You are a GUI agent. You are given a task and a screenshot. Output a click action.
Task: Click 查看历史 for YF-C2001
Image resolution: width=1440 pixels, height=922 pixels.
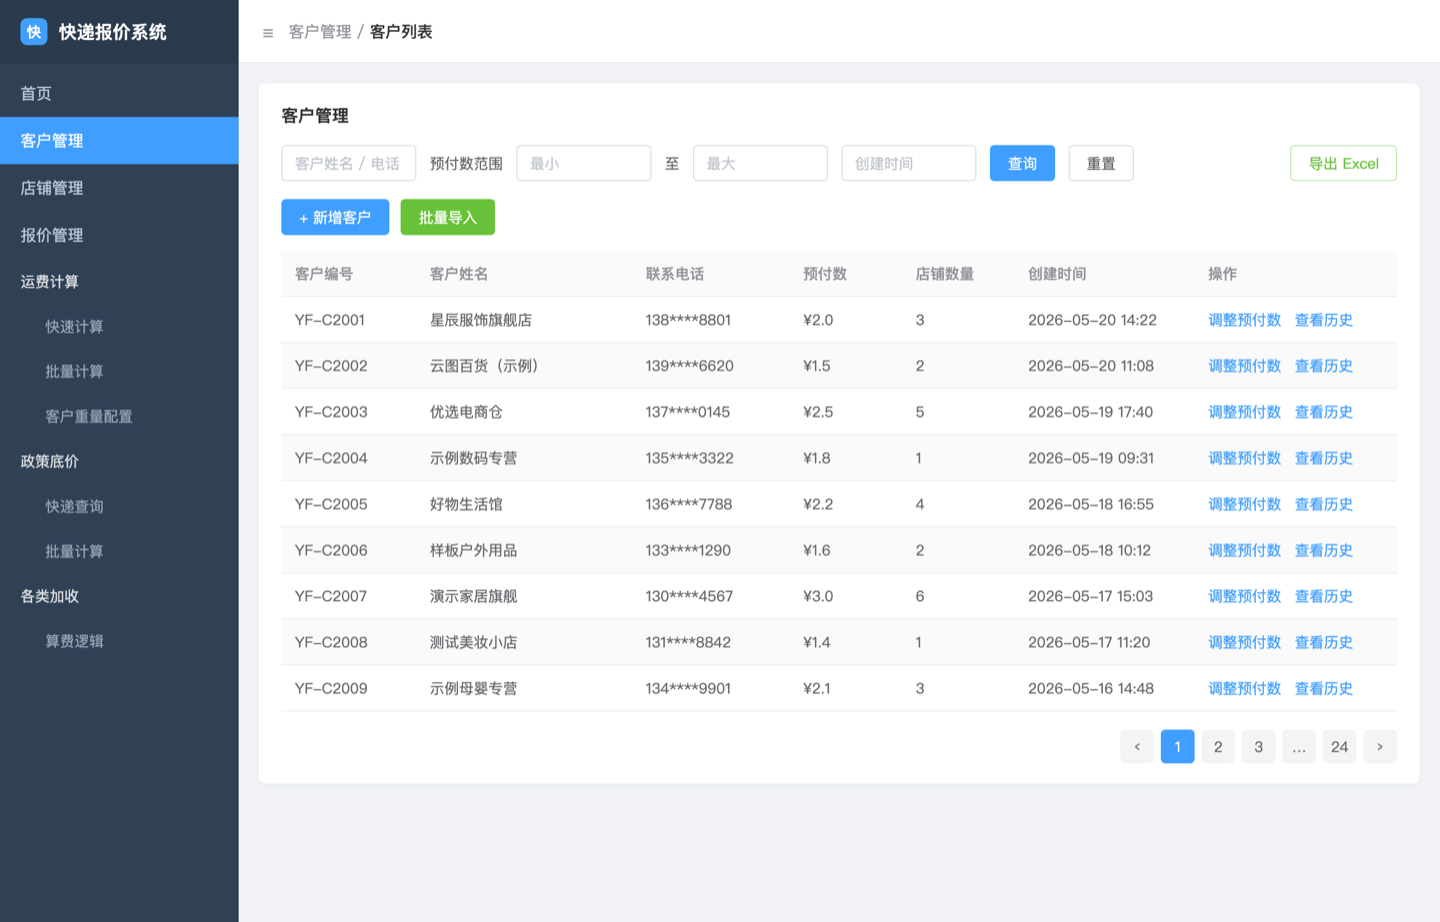tap(1324, 320)
